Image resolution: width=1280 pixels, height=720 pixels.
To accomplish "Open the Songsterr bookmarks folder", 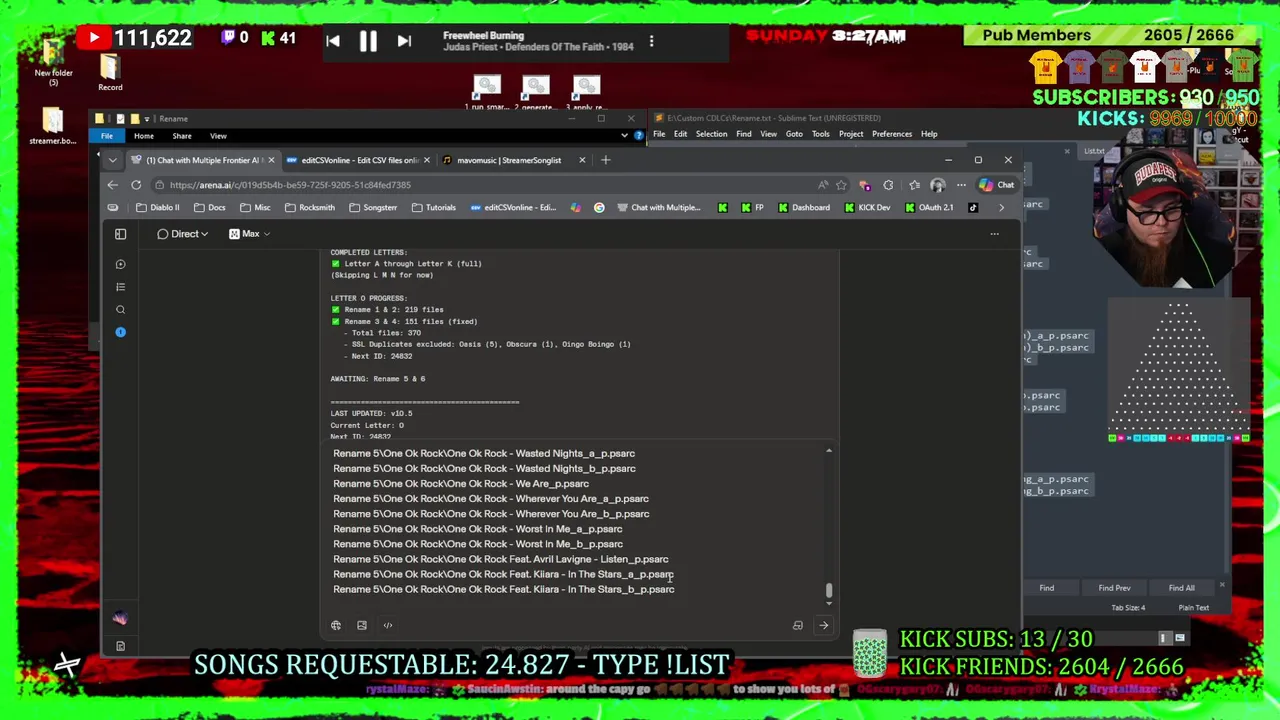I will point(372,208).
